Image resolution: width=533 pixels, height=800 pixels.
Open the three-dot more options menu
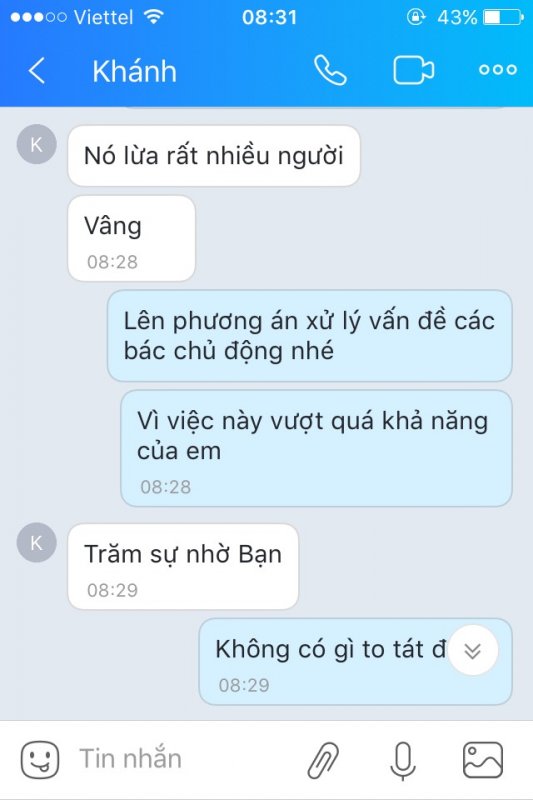pos(498,70)
